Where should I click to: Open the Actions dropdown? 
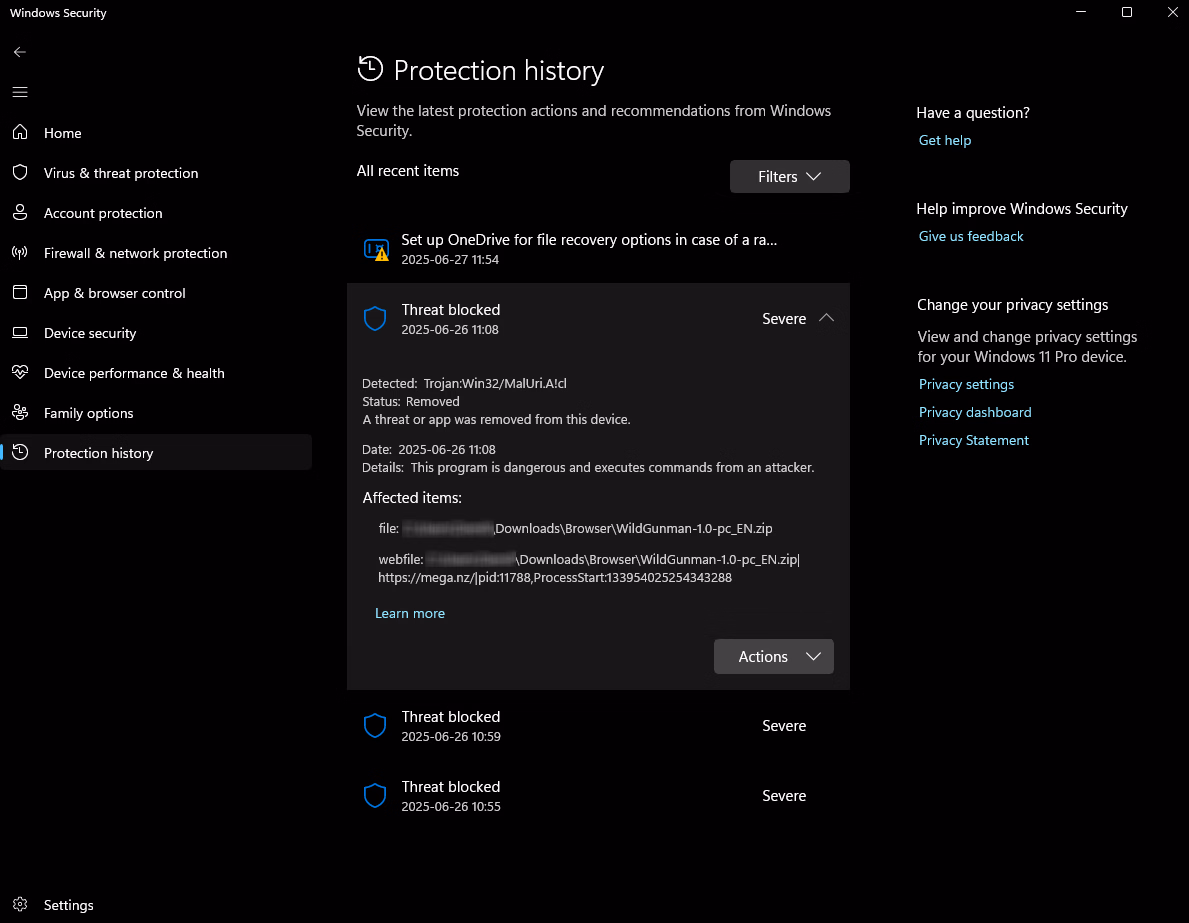tap(773, 656)
